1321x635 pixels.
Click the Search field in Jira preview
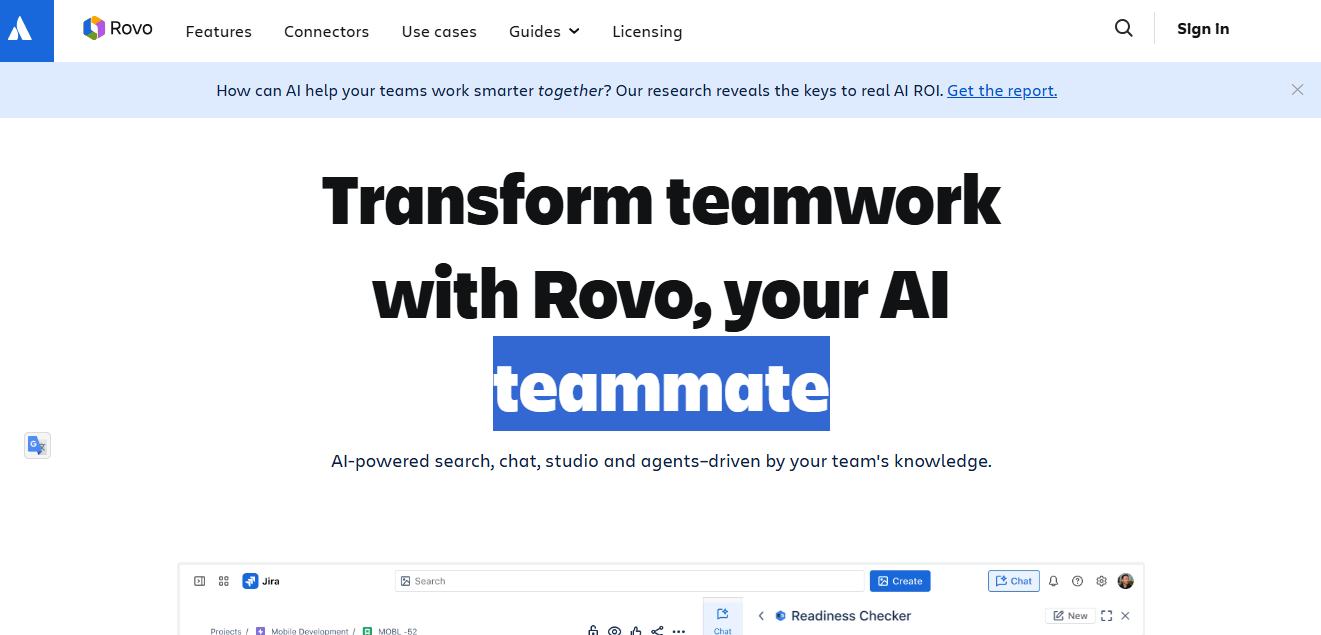[630, 581]
